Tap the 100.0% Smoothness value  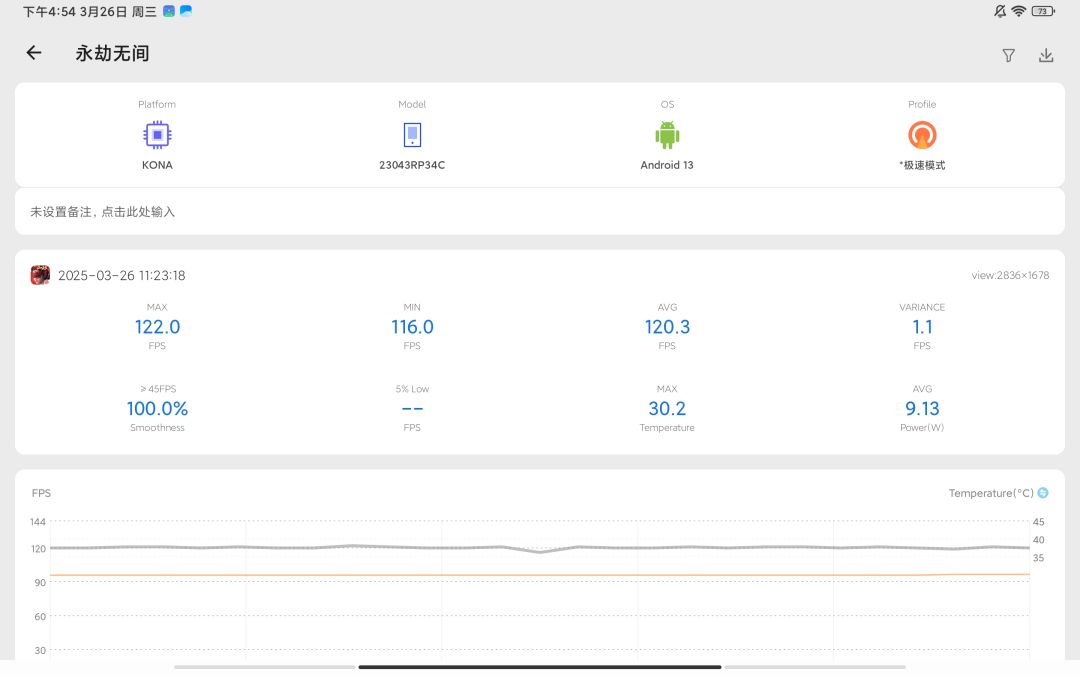[x=157, y=408]
